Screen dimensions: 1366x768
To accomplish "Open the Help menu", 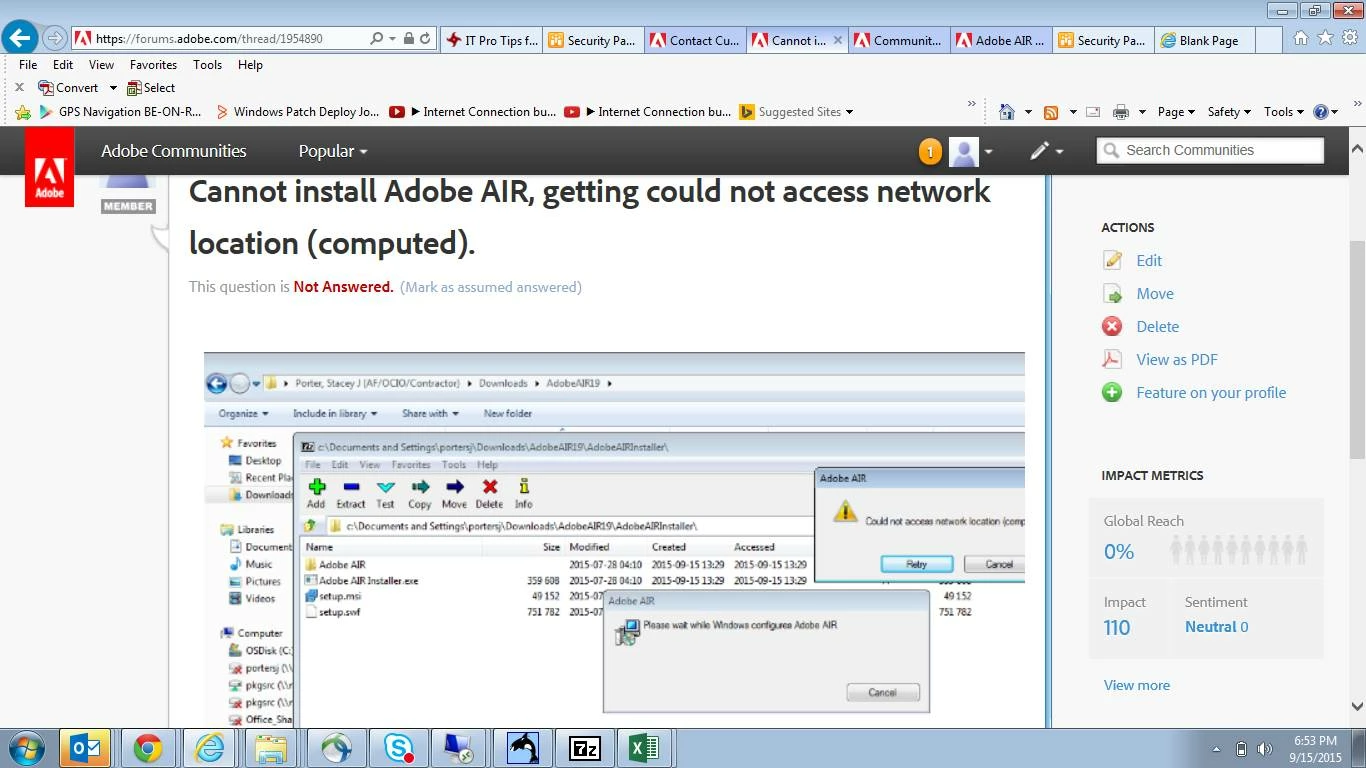I will click(x=250, y=65).
